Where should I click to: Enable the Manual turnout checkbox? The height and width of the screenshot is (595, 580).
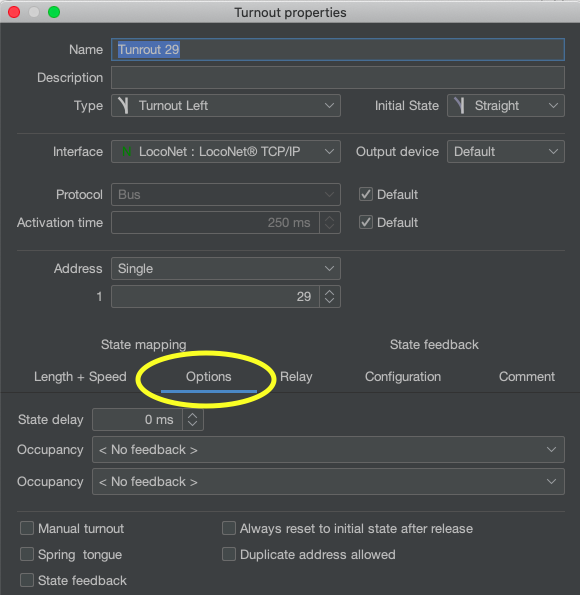(x=27, y=528)
